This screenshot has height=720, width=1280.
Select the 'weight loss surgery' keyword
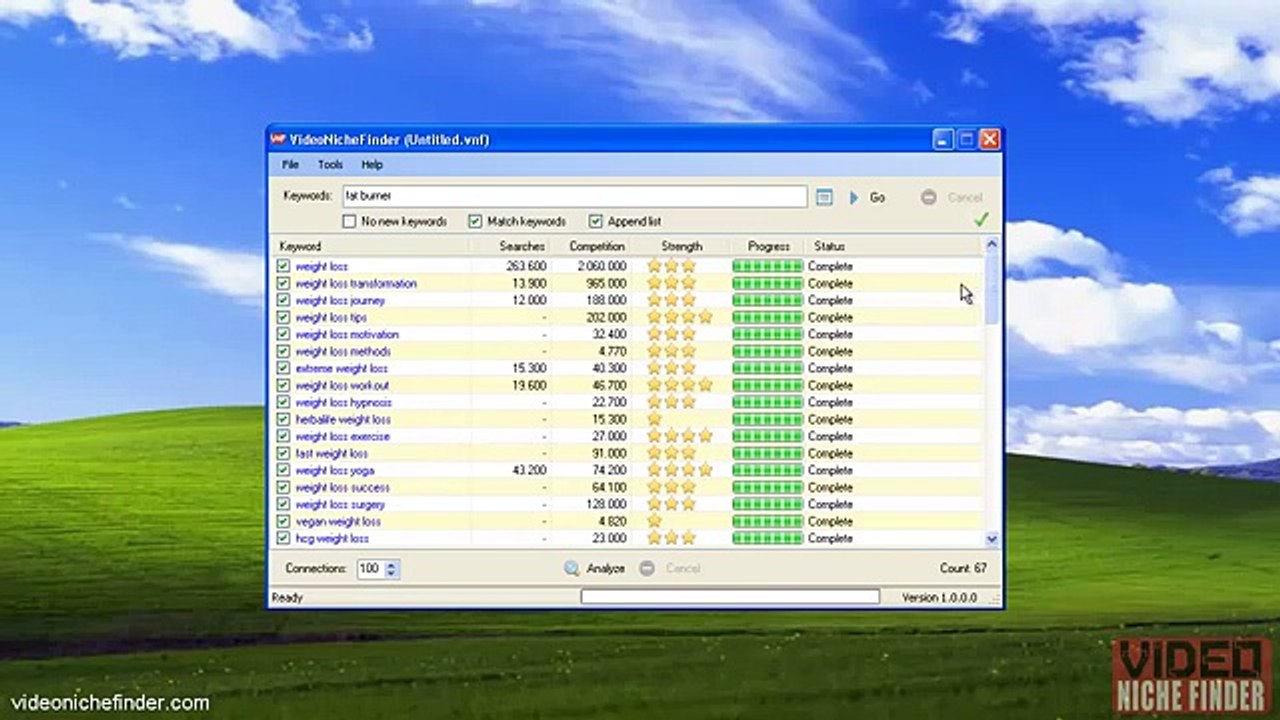coord(340,504)
